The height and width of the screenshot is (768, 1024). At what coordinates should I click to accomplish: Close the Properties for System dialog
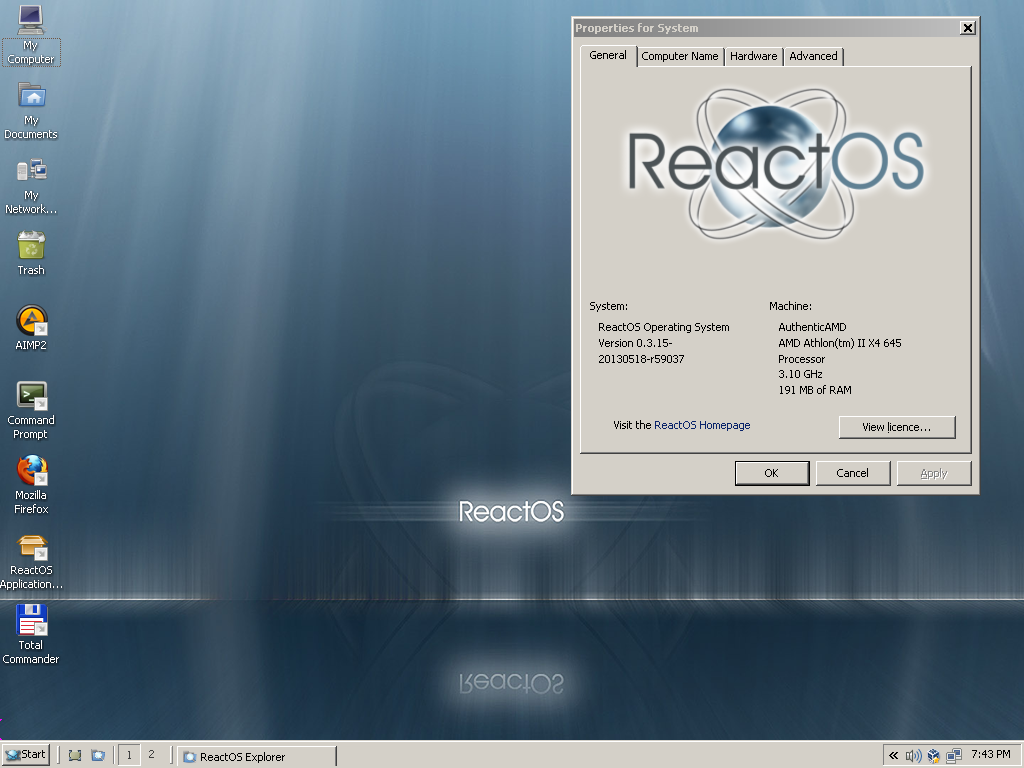click(x=968, y=28)
